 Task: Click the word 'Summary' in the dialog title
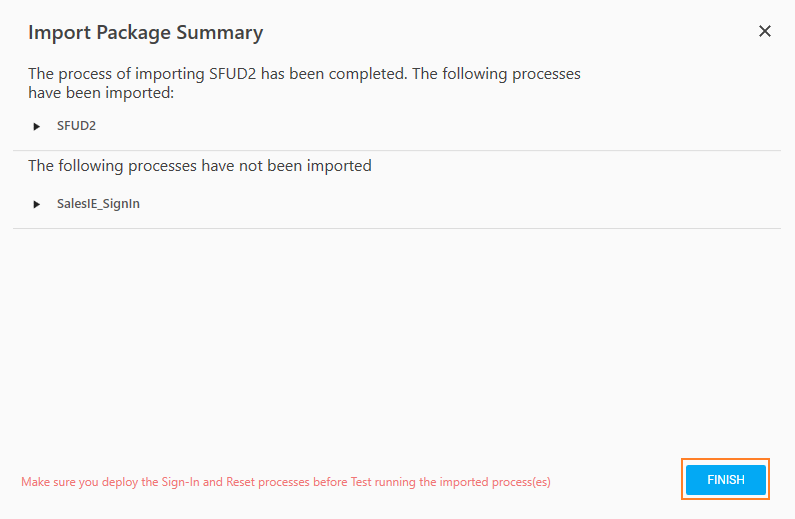[x=220, y=33]
